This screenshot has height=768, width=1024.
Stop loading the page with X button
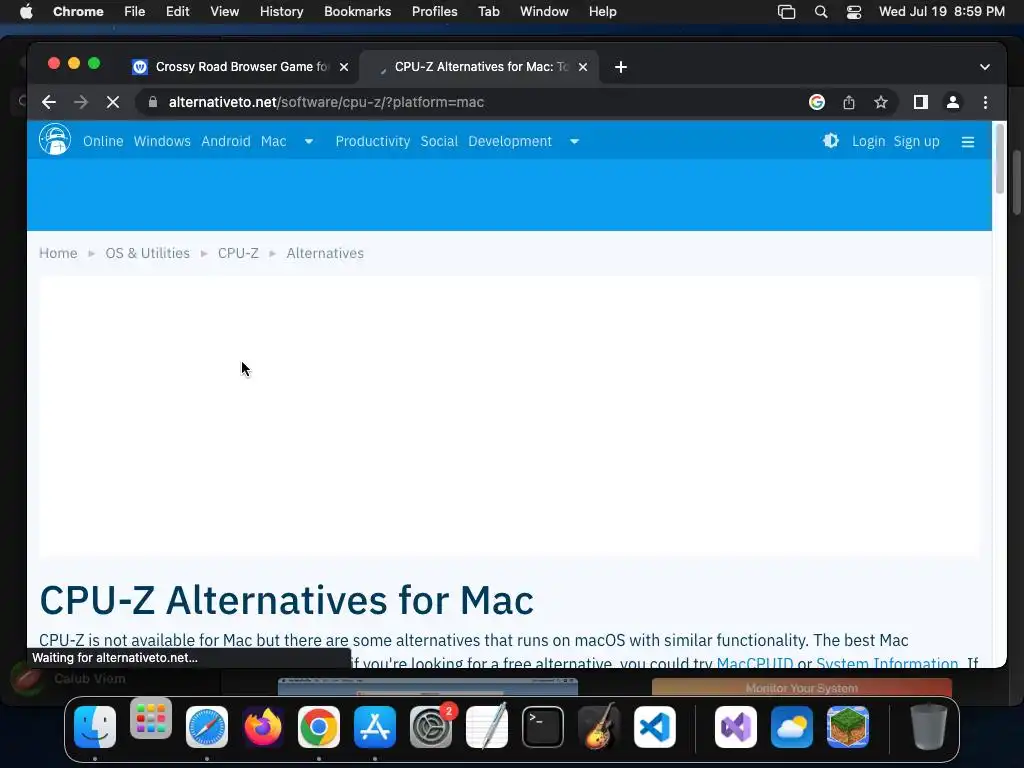point(113,102)
